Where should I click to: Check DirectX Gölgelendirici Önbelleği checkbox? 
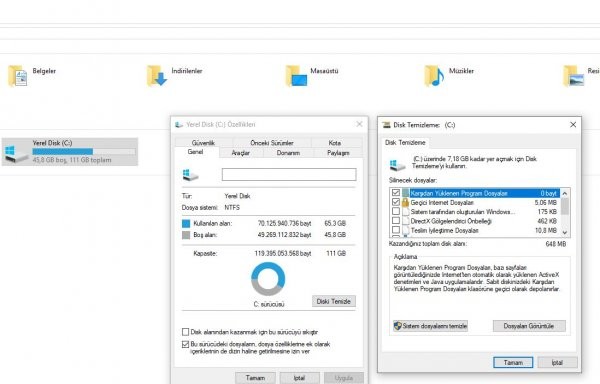[396, 221]
